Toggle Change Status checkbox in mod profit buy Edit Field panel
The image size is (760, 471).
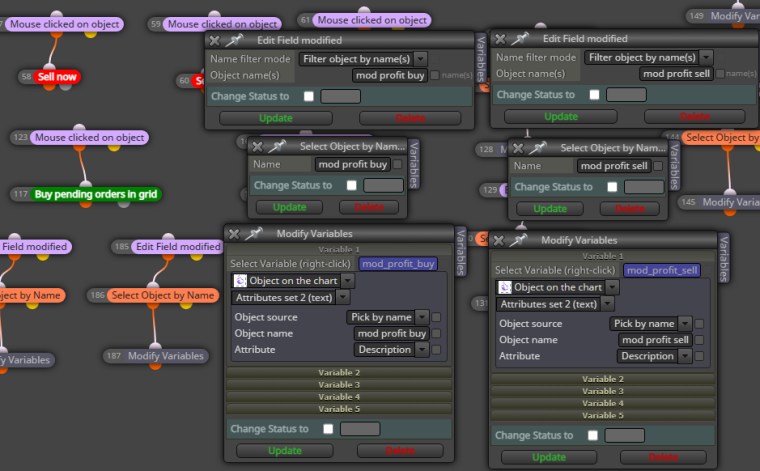tap(309, 96)
